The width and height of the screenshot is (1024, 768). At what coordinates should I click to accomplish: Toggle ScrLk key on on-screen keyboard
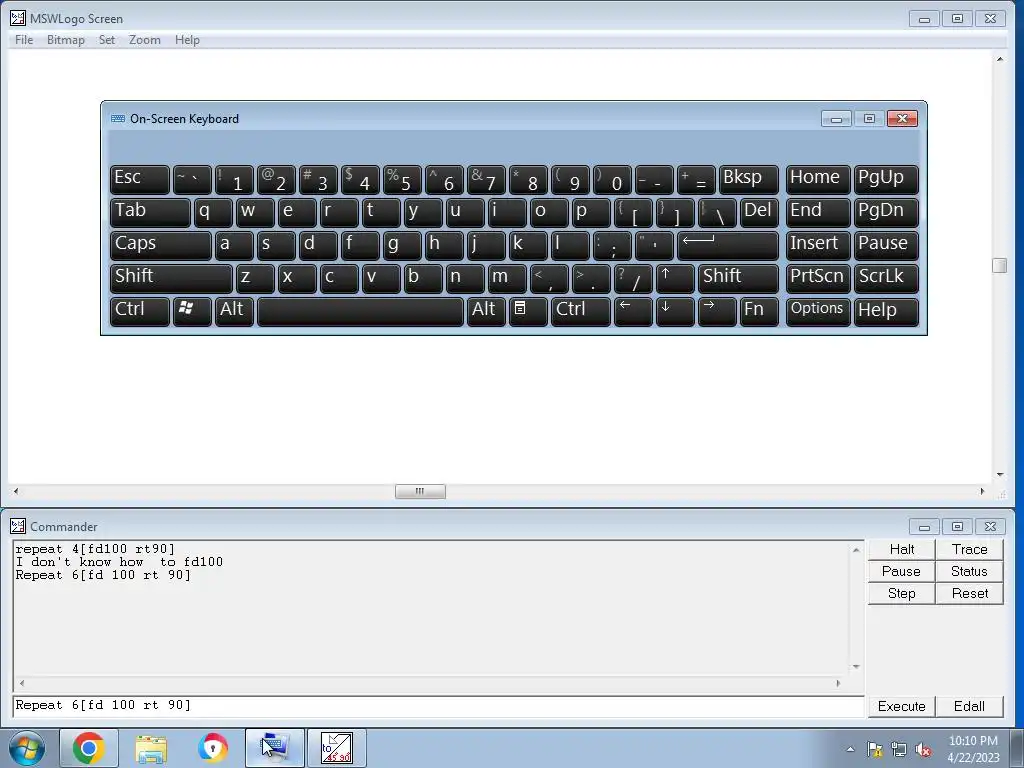pyautogui.click(x=886, y=278)
